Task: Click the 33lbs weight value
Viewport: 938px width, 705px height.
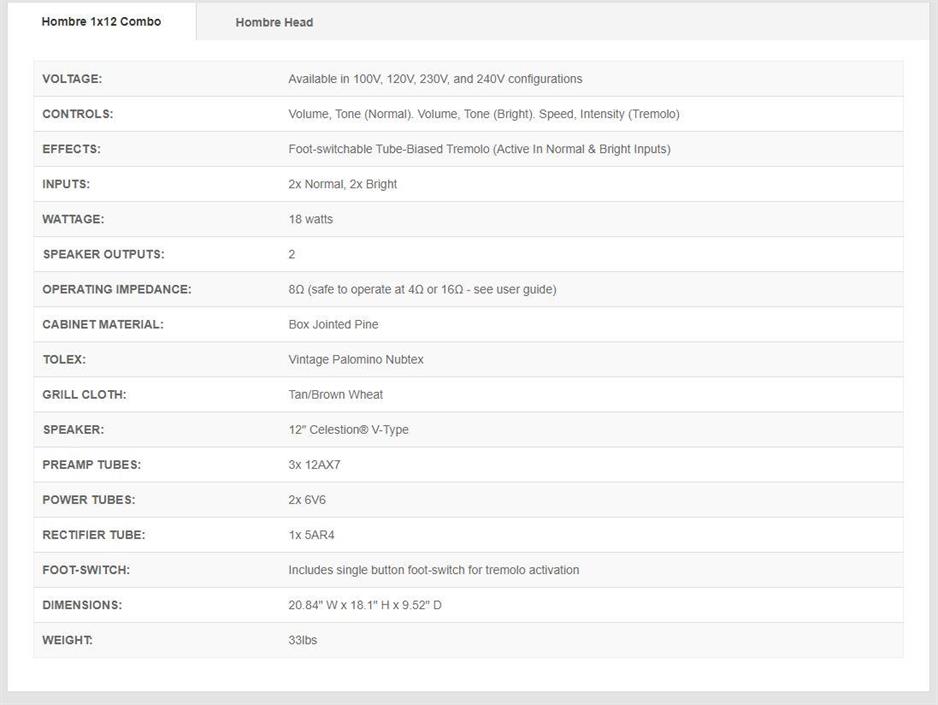Action: [x=303, y=640]
